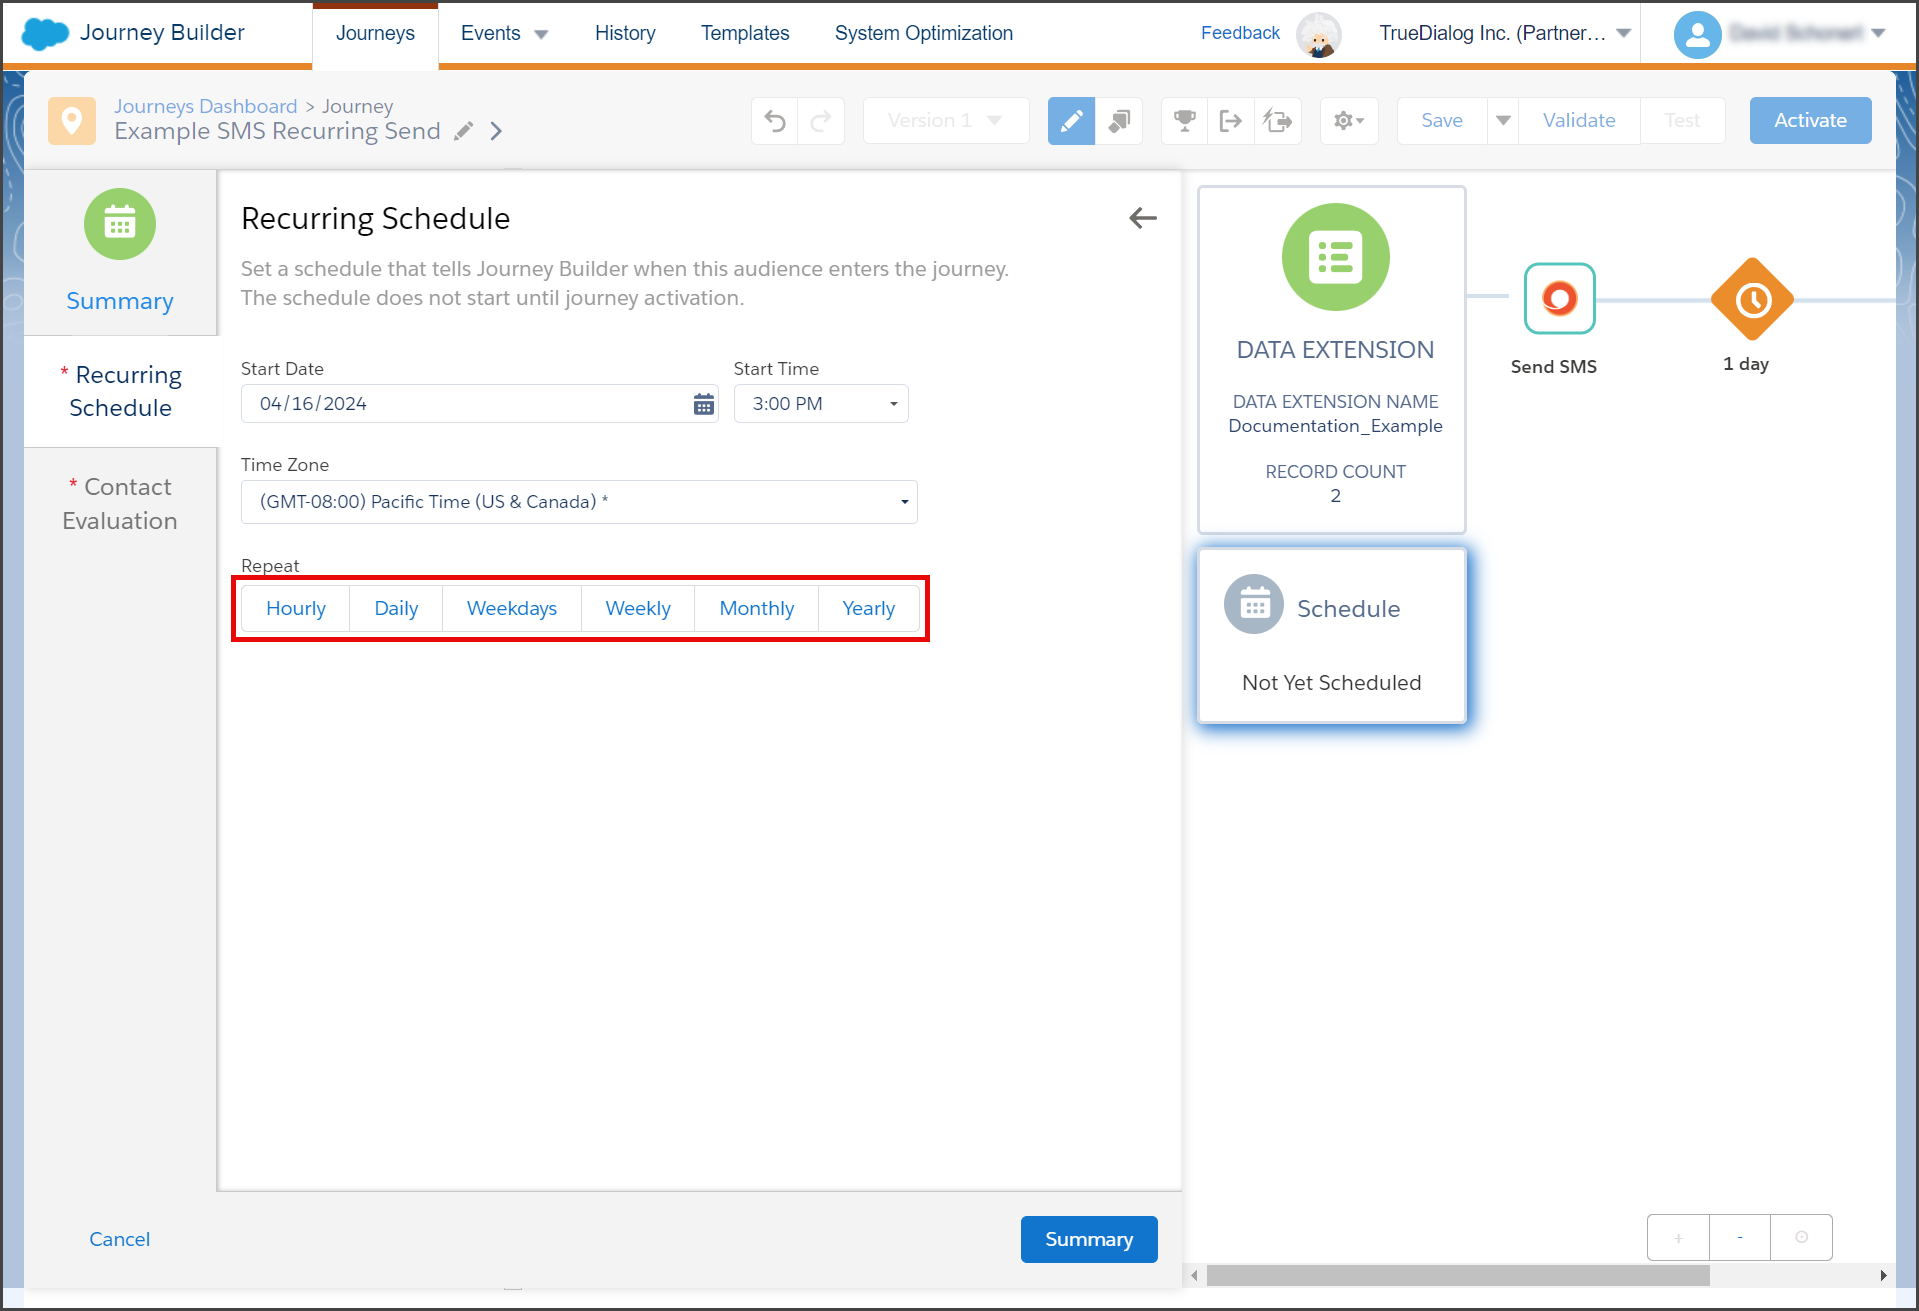Open the gear settings icon

pos(1349,121)
